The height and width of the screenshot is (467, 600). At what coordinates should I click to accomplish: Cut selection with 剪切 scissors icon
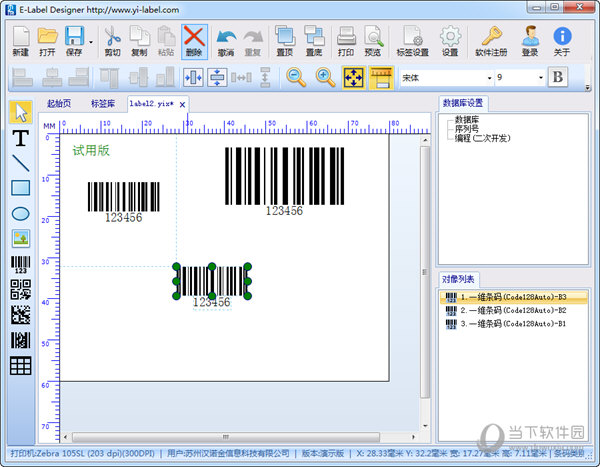tap(112, 41)
